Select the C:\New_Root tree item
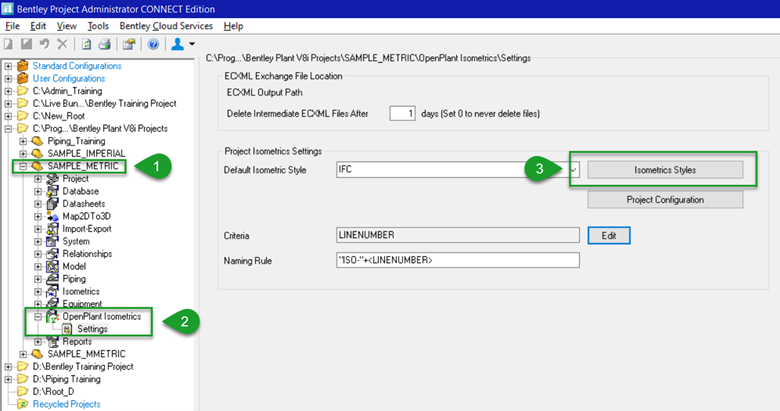Image resolution: width=780 pixels, height=411 pixels. (x=59, y=116)
